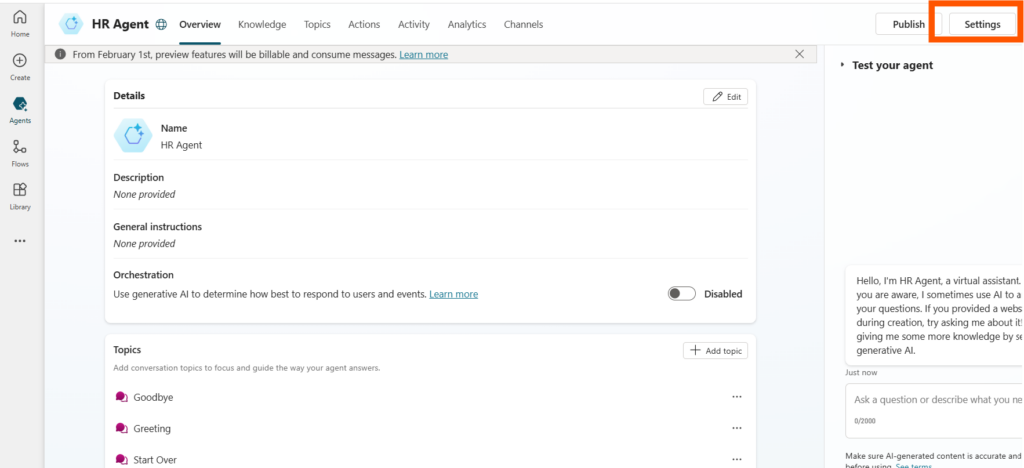Image resolution: width=1024 pixels, height=468 pixels.
Task: Go to Home in left sidebar
Action: 20,23
